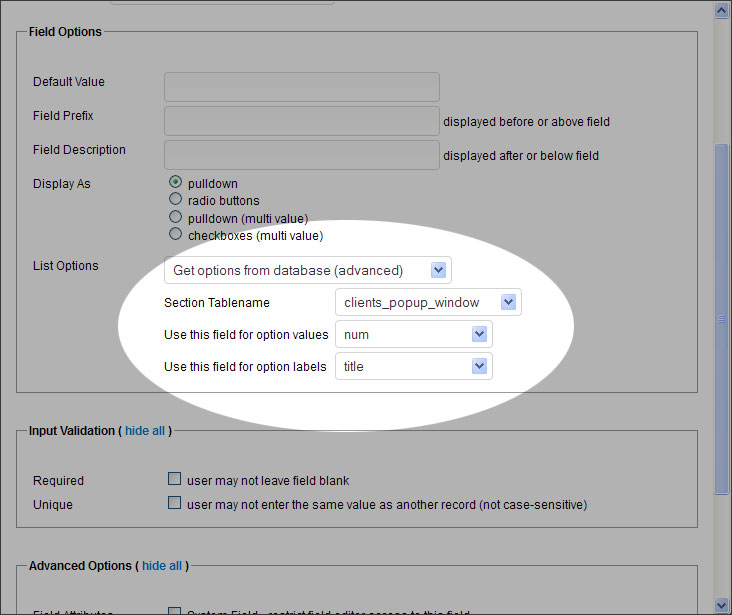The width and height of the screenshot is (732, 615).
Task: Choose 'pulldown (multi value)' radio option
Action: (176, 217)
